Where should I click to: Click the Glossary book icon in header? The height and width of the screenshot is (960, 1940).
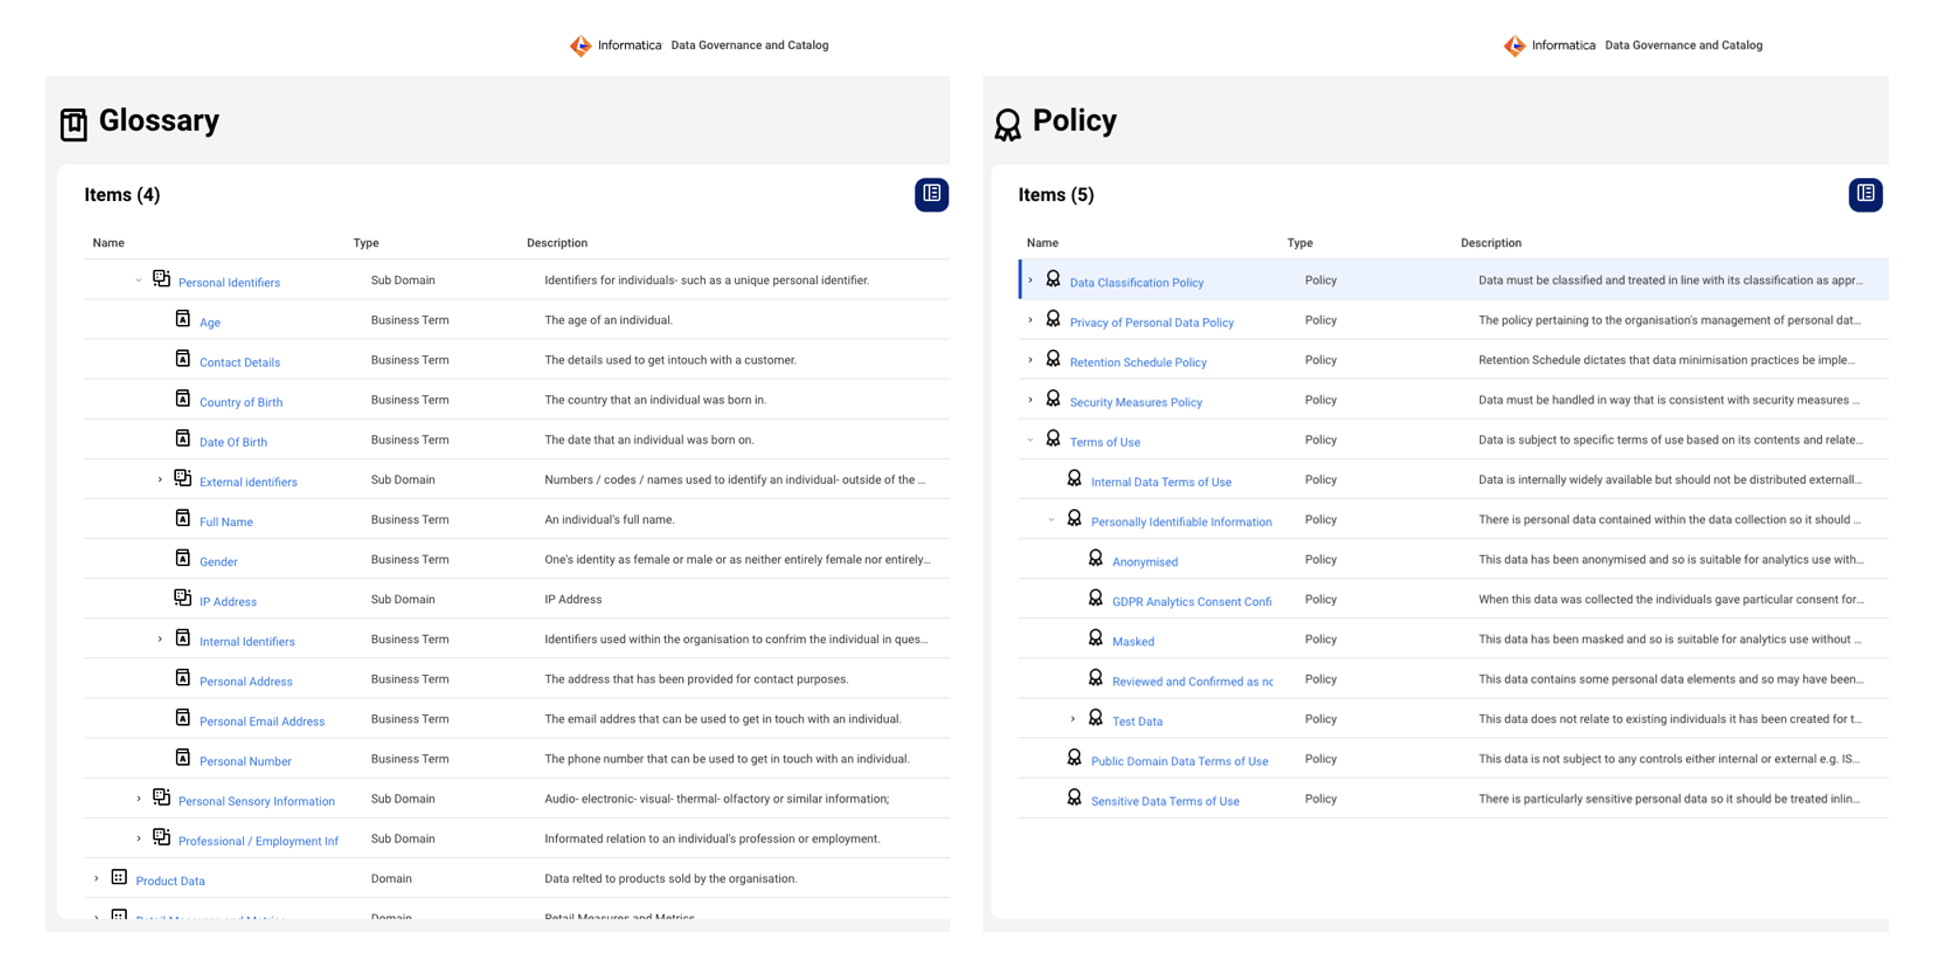point(74,124)
